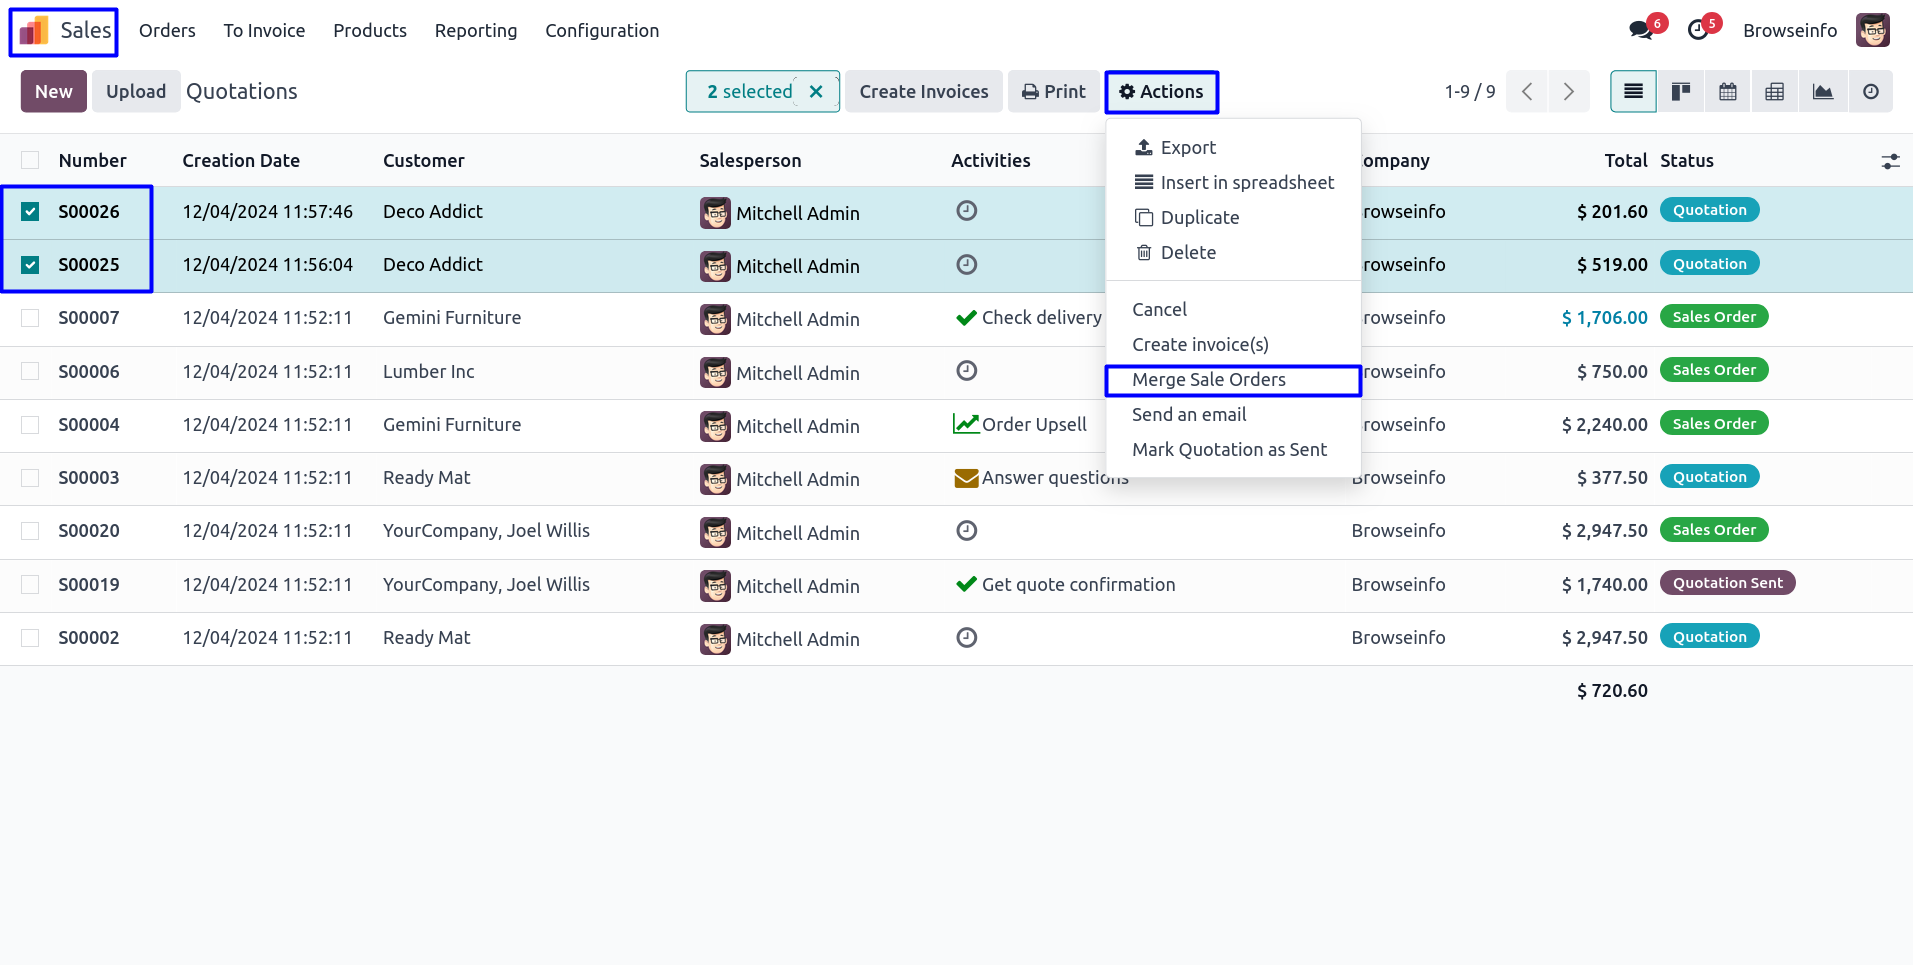
Task: Click the Create Invoices button
Action: click(924, 92)
